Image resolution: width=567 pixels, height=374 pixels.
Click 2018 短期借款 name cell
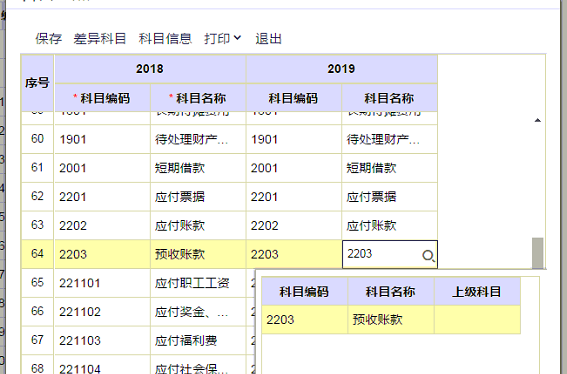pos(198,168)
